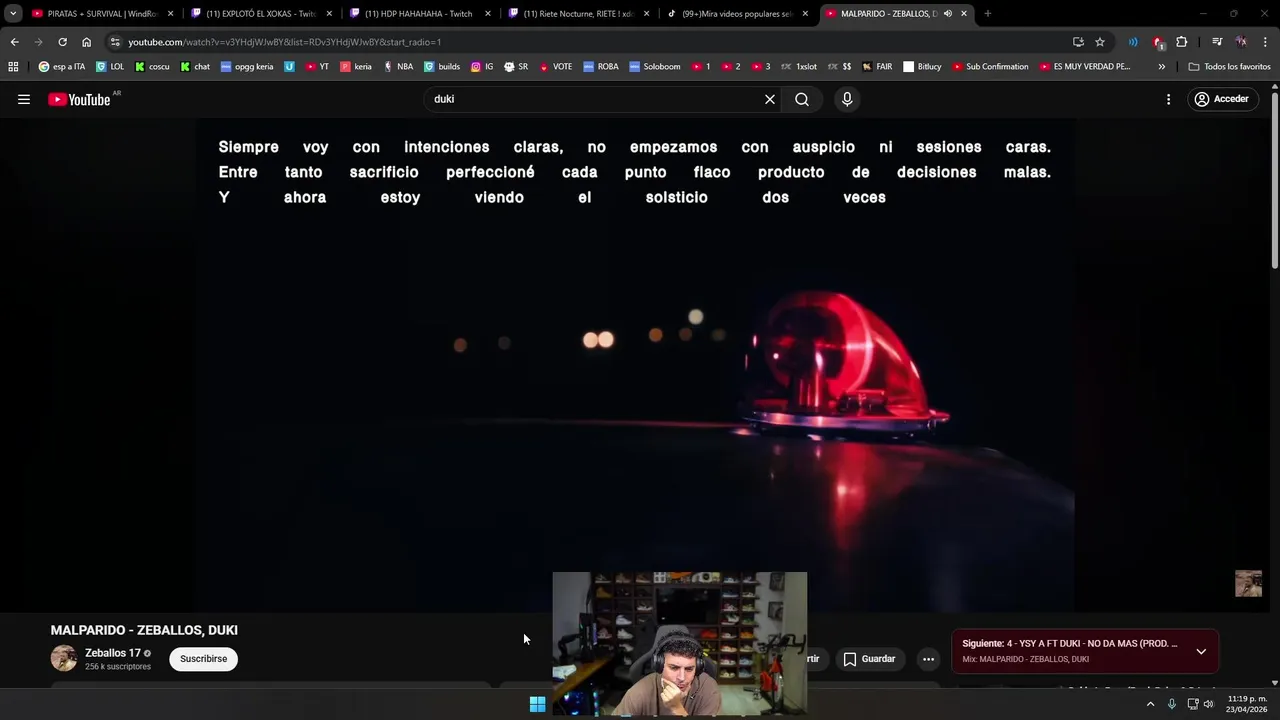Image resolution: width=1280 pixels, height=720 pixels.
Task: Run search with the magnifier button
Action: click(x=802, y=99)
